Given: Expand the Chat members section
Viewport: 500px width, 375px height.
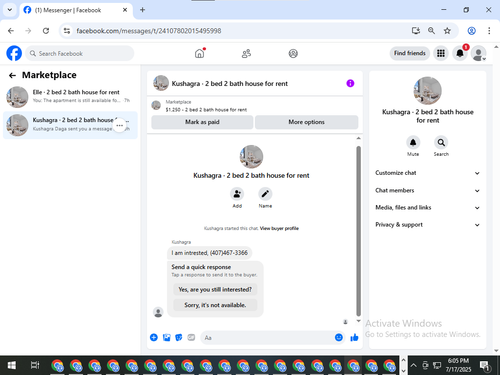Looking at the screenshot, I should 427,190.
